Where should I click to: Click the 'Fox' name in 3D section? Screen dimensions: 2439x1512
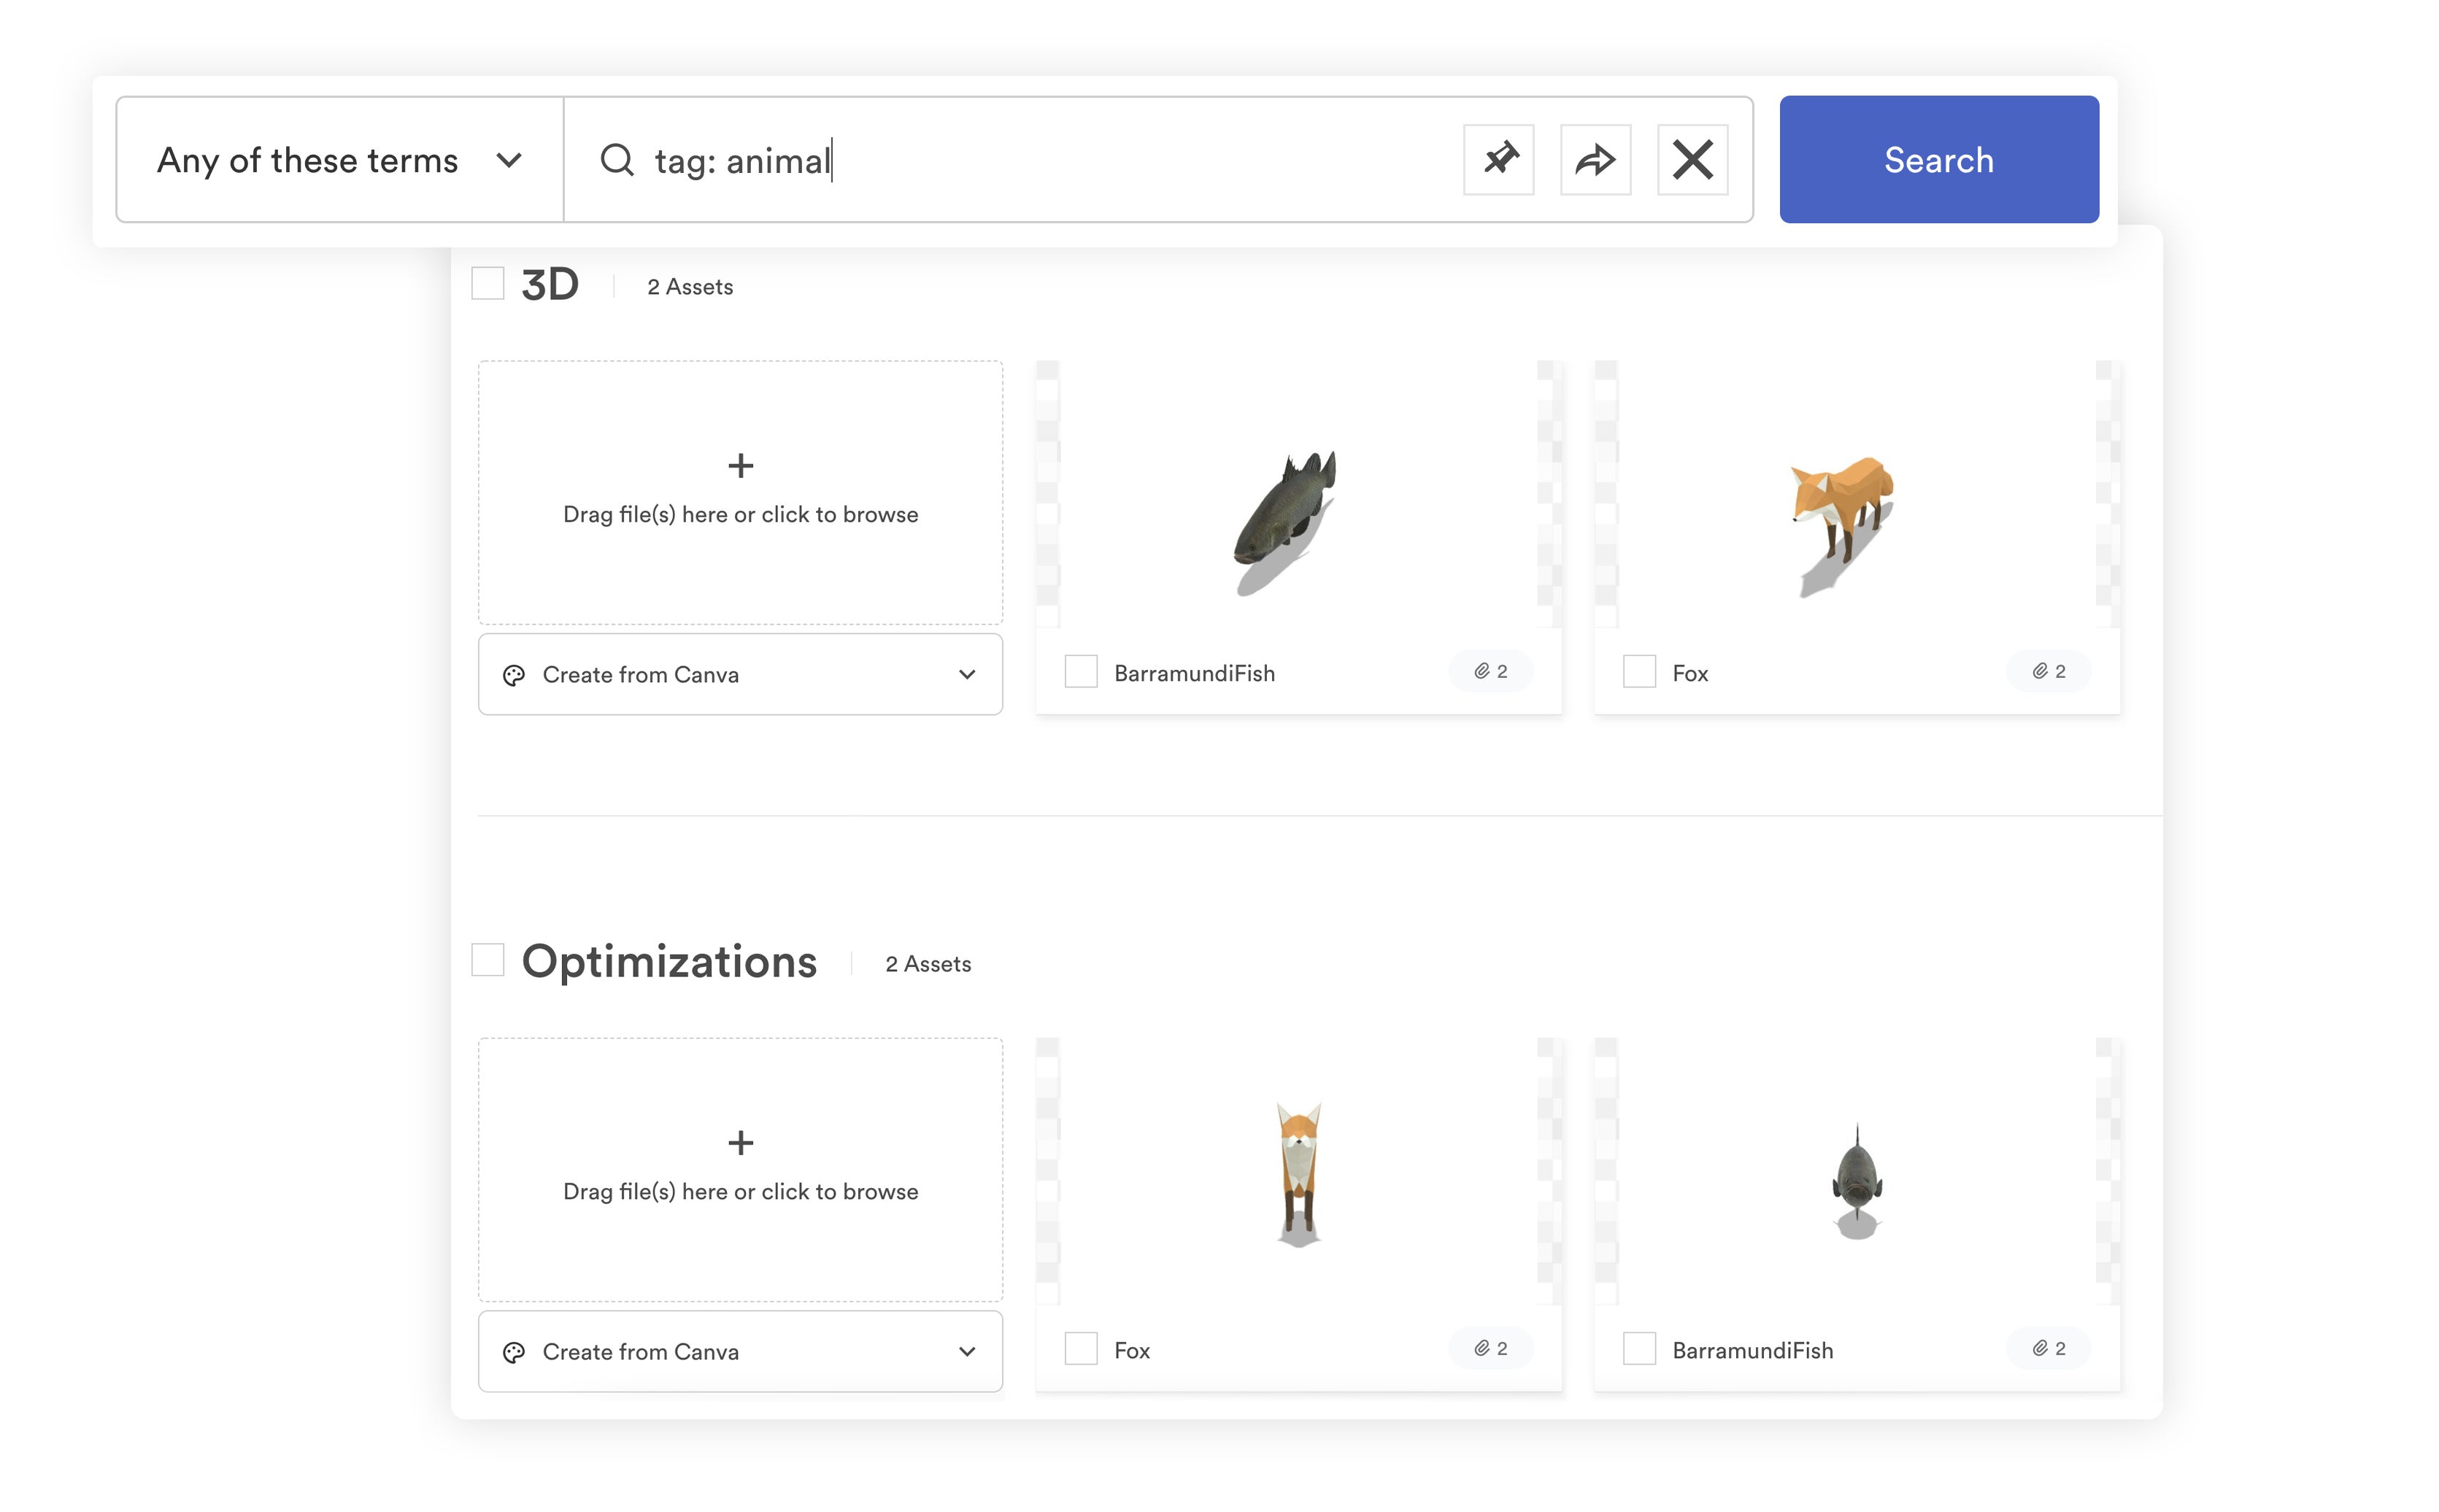[1690, 673]
